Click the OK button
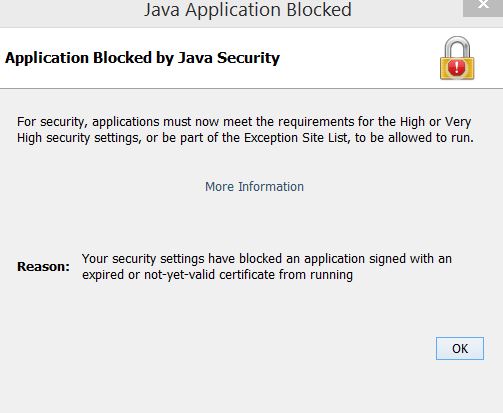Image resolution: width=503 pixels, height=413 pixels. tap(460, 348)
